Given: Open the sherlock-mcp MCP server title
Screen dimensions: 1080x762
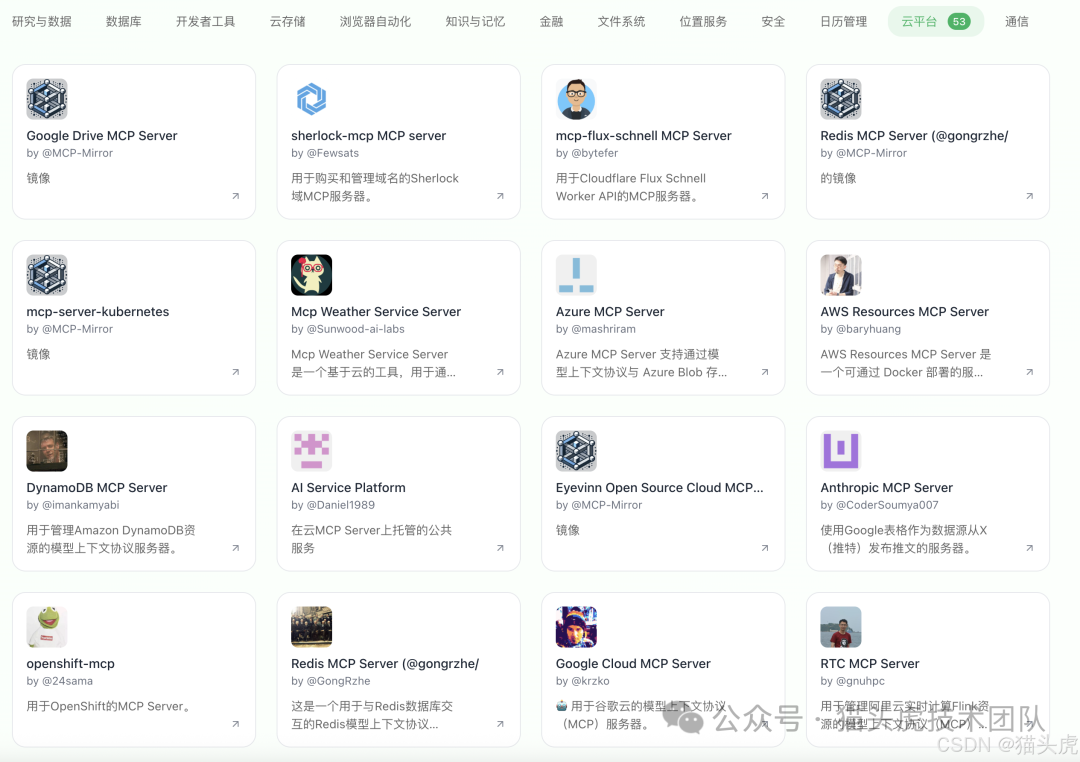Looking at the screenshot, I should [368, 136].
